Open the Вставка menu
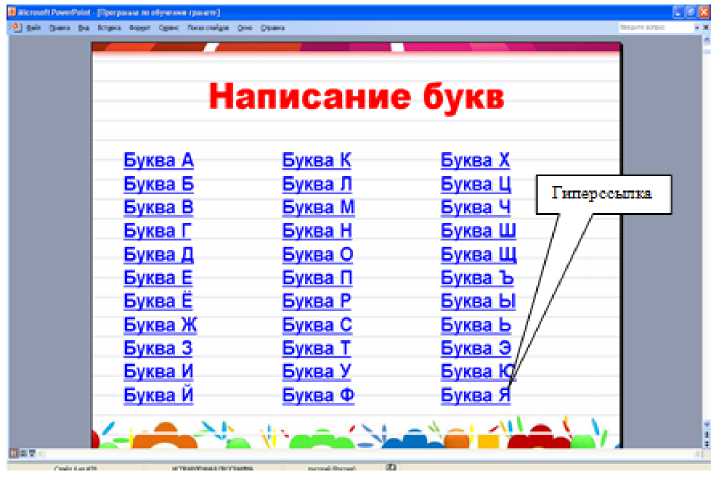 pos(109,28)
